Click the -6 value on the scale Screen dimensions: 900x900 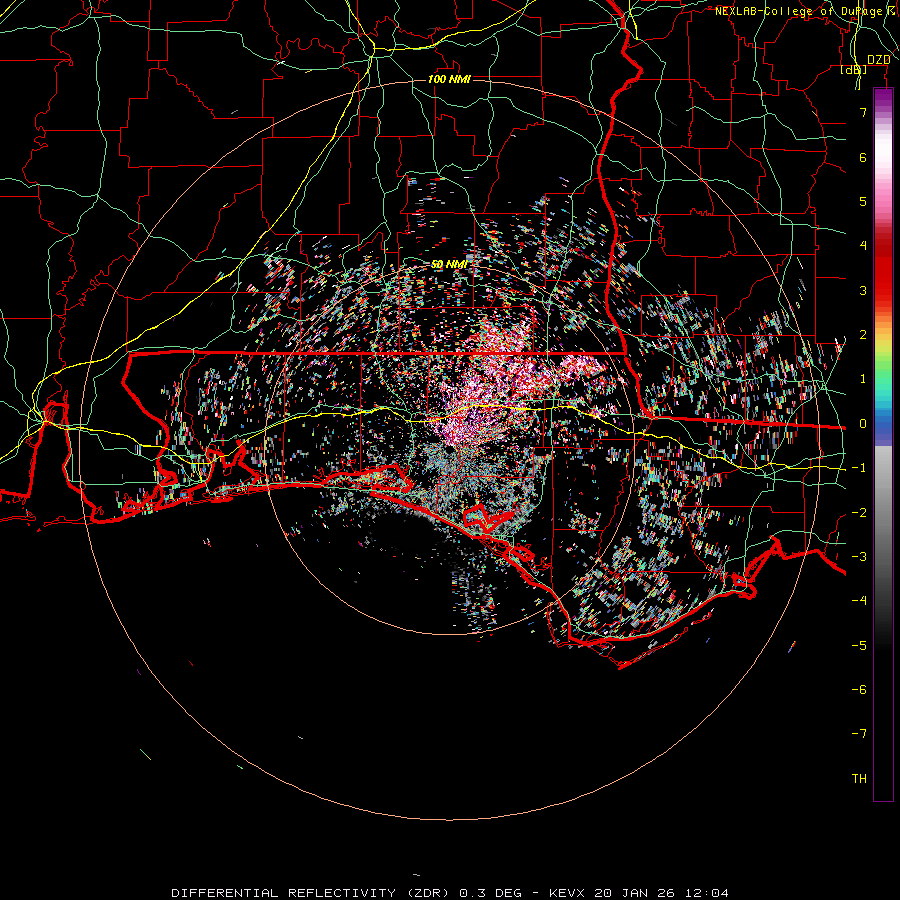859,690
